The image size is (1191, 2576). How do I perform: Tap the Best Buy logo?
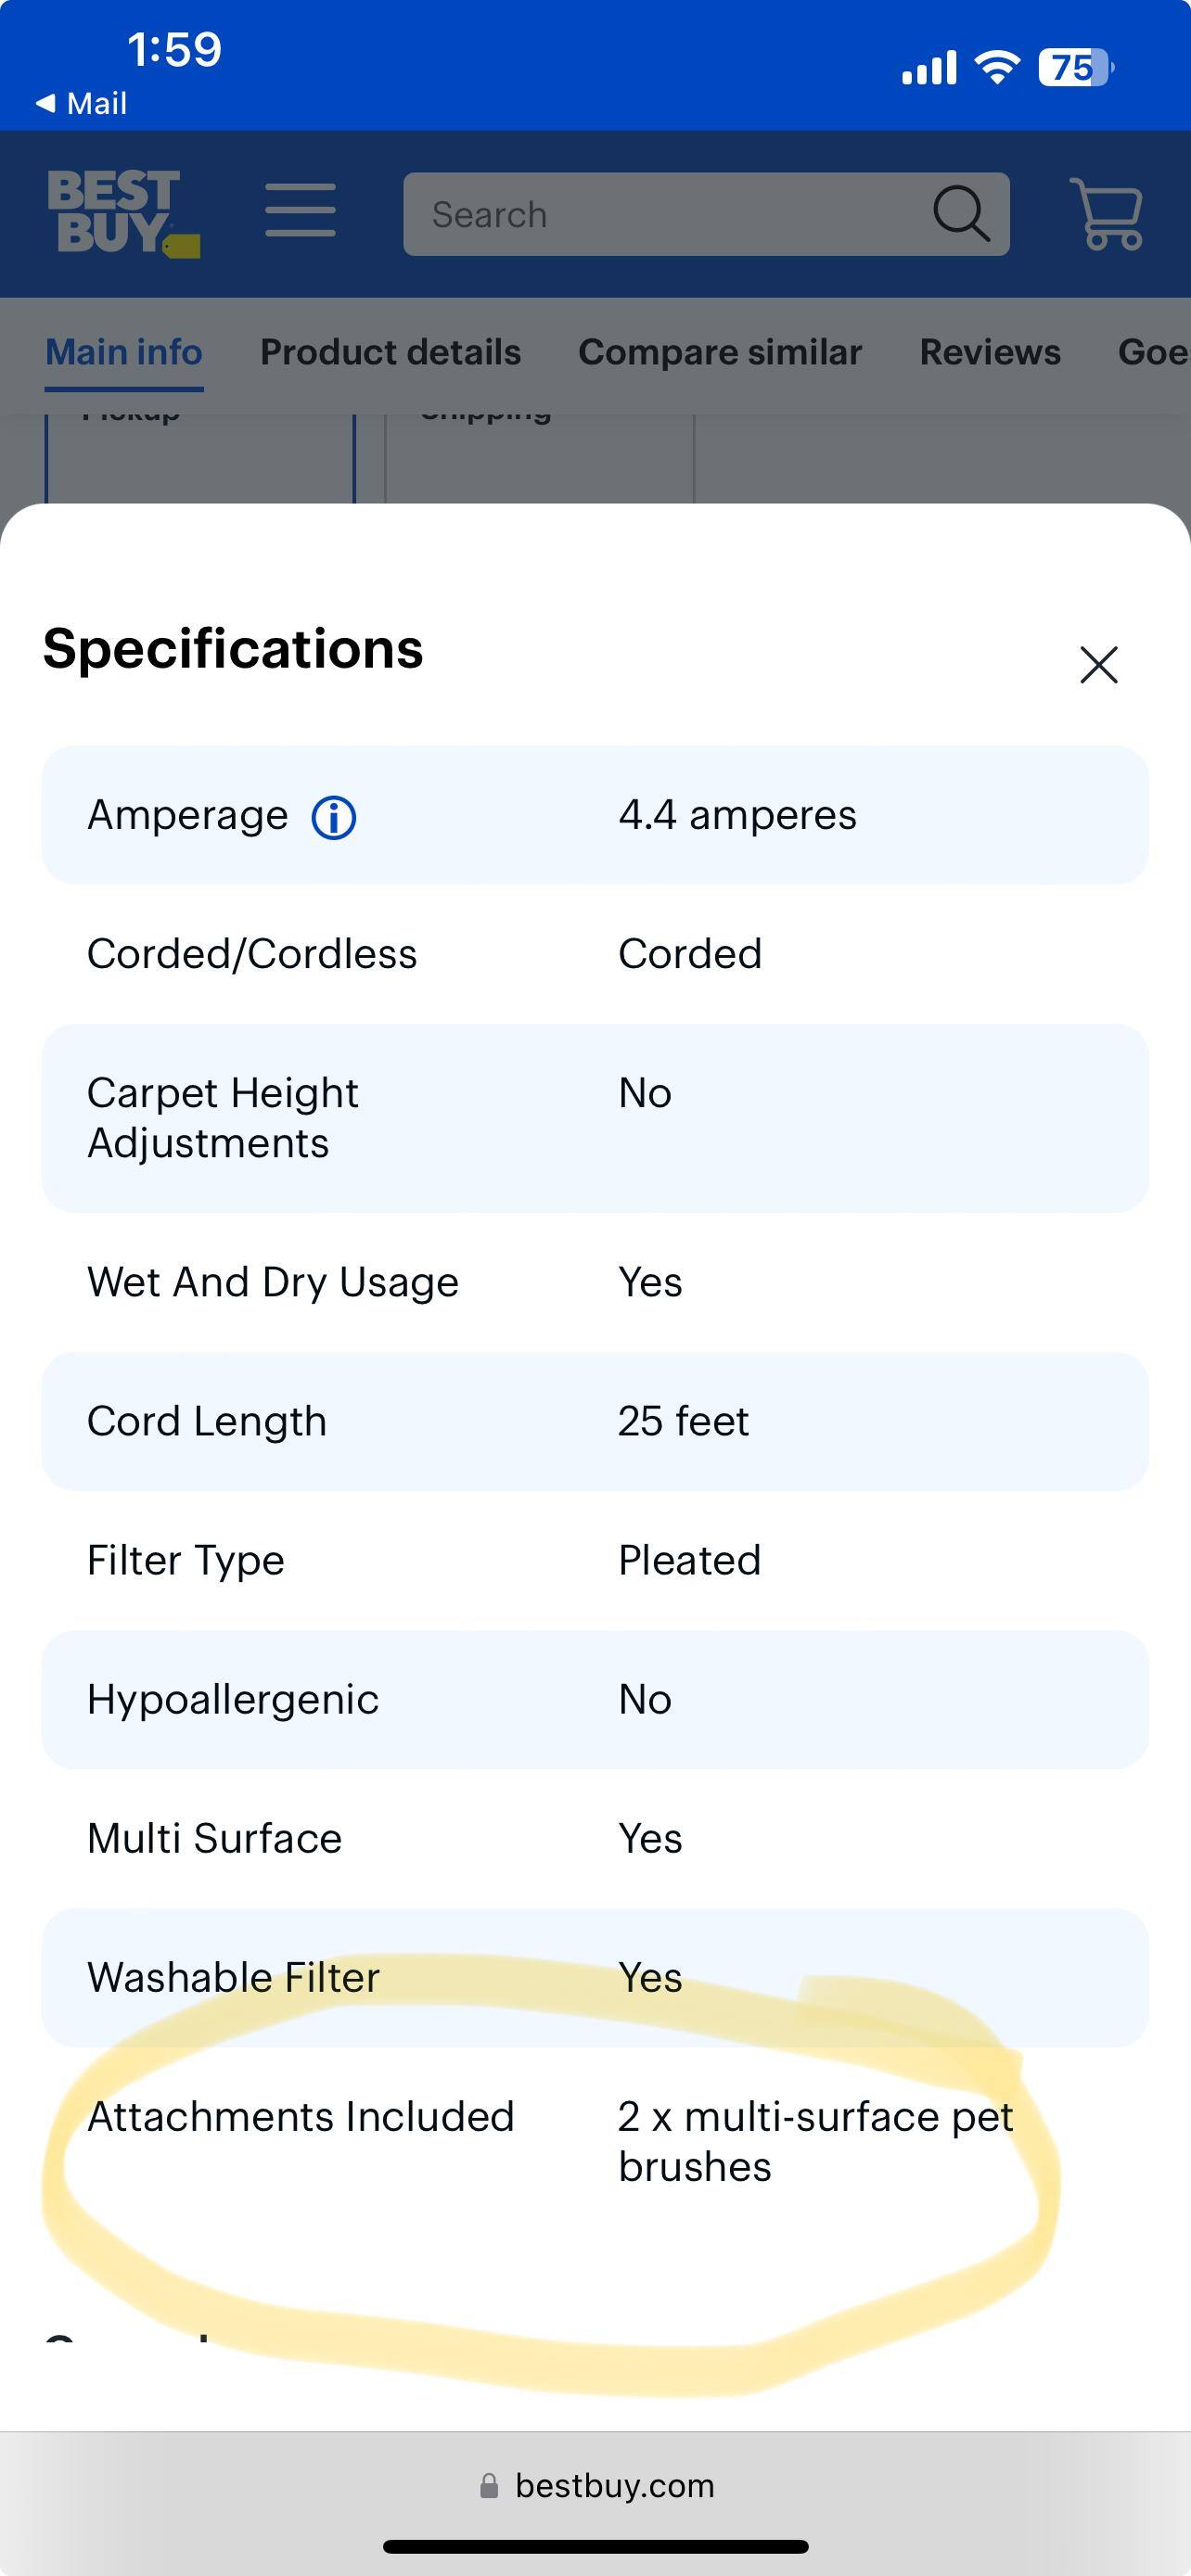[x=122, y=212]
